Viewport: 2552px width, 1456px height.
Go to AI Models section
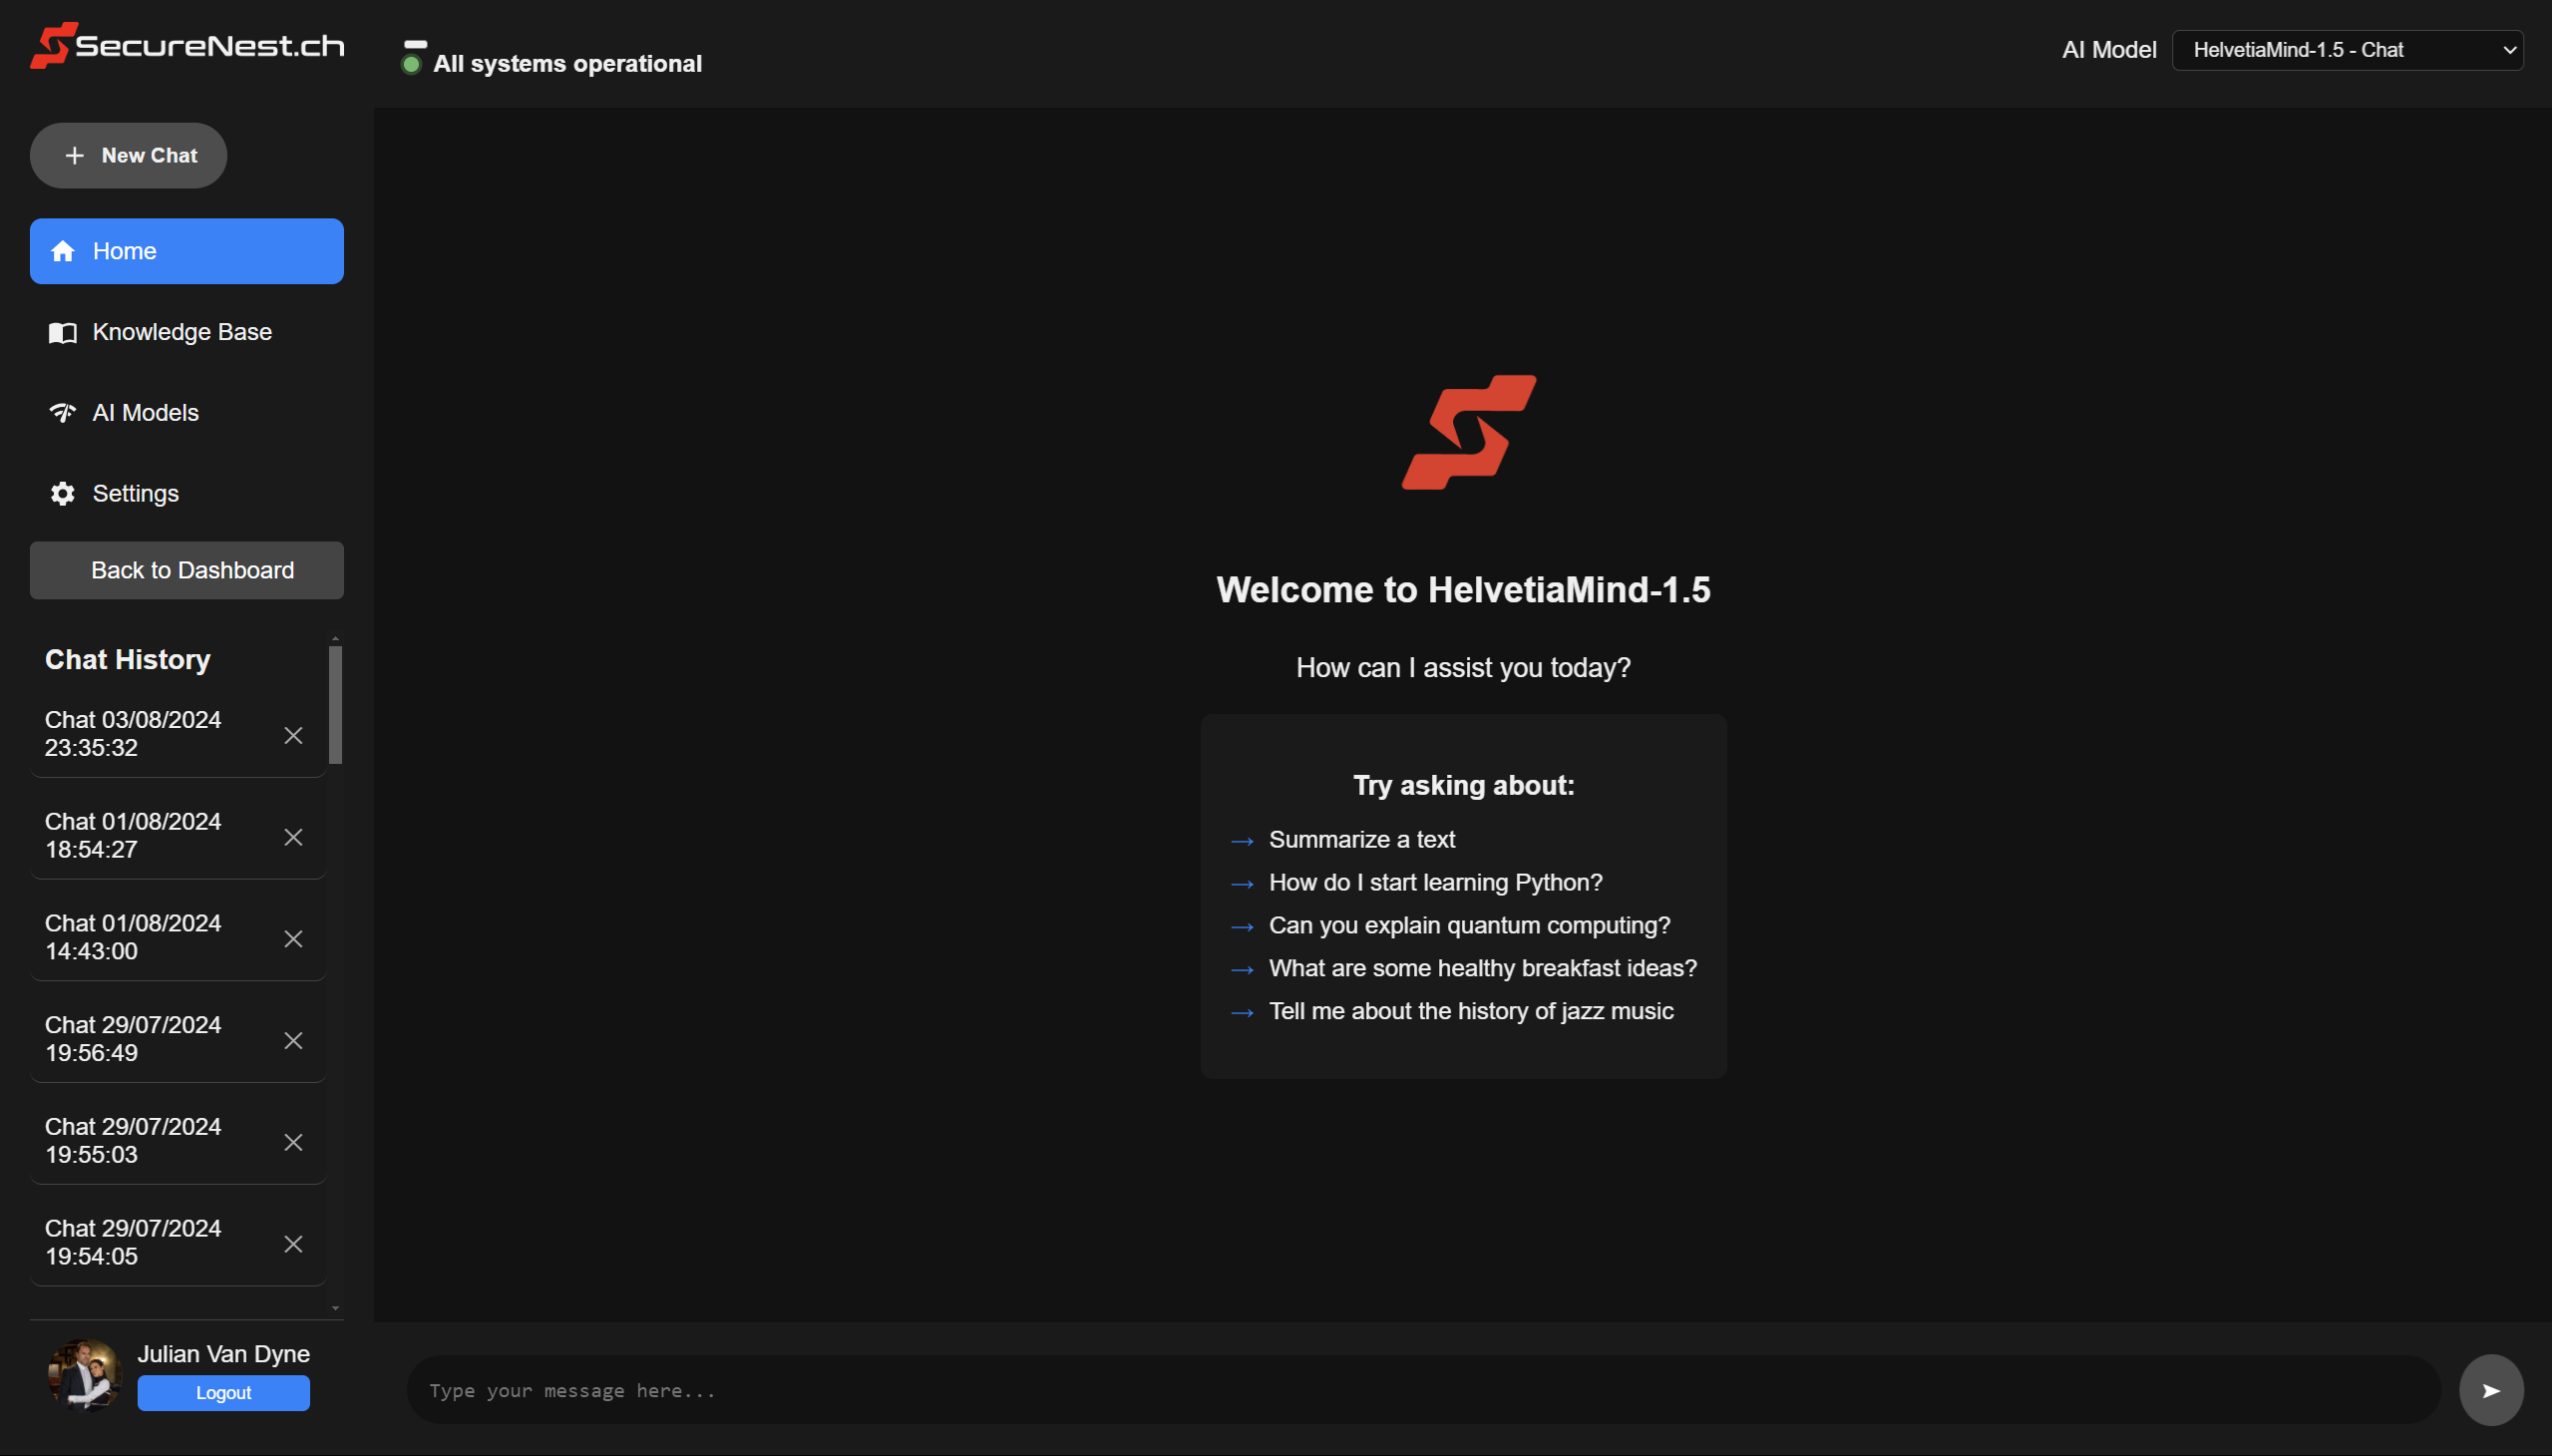click(146, 413)
